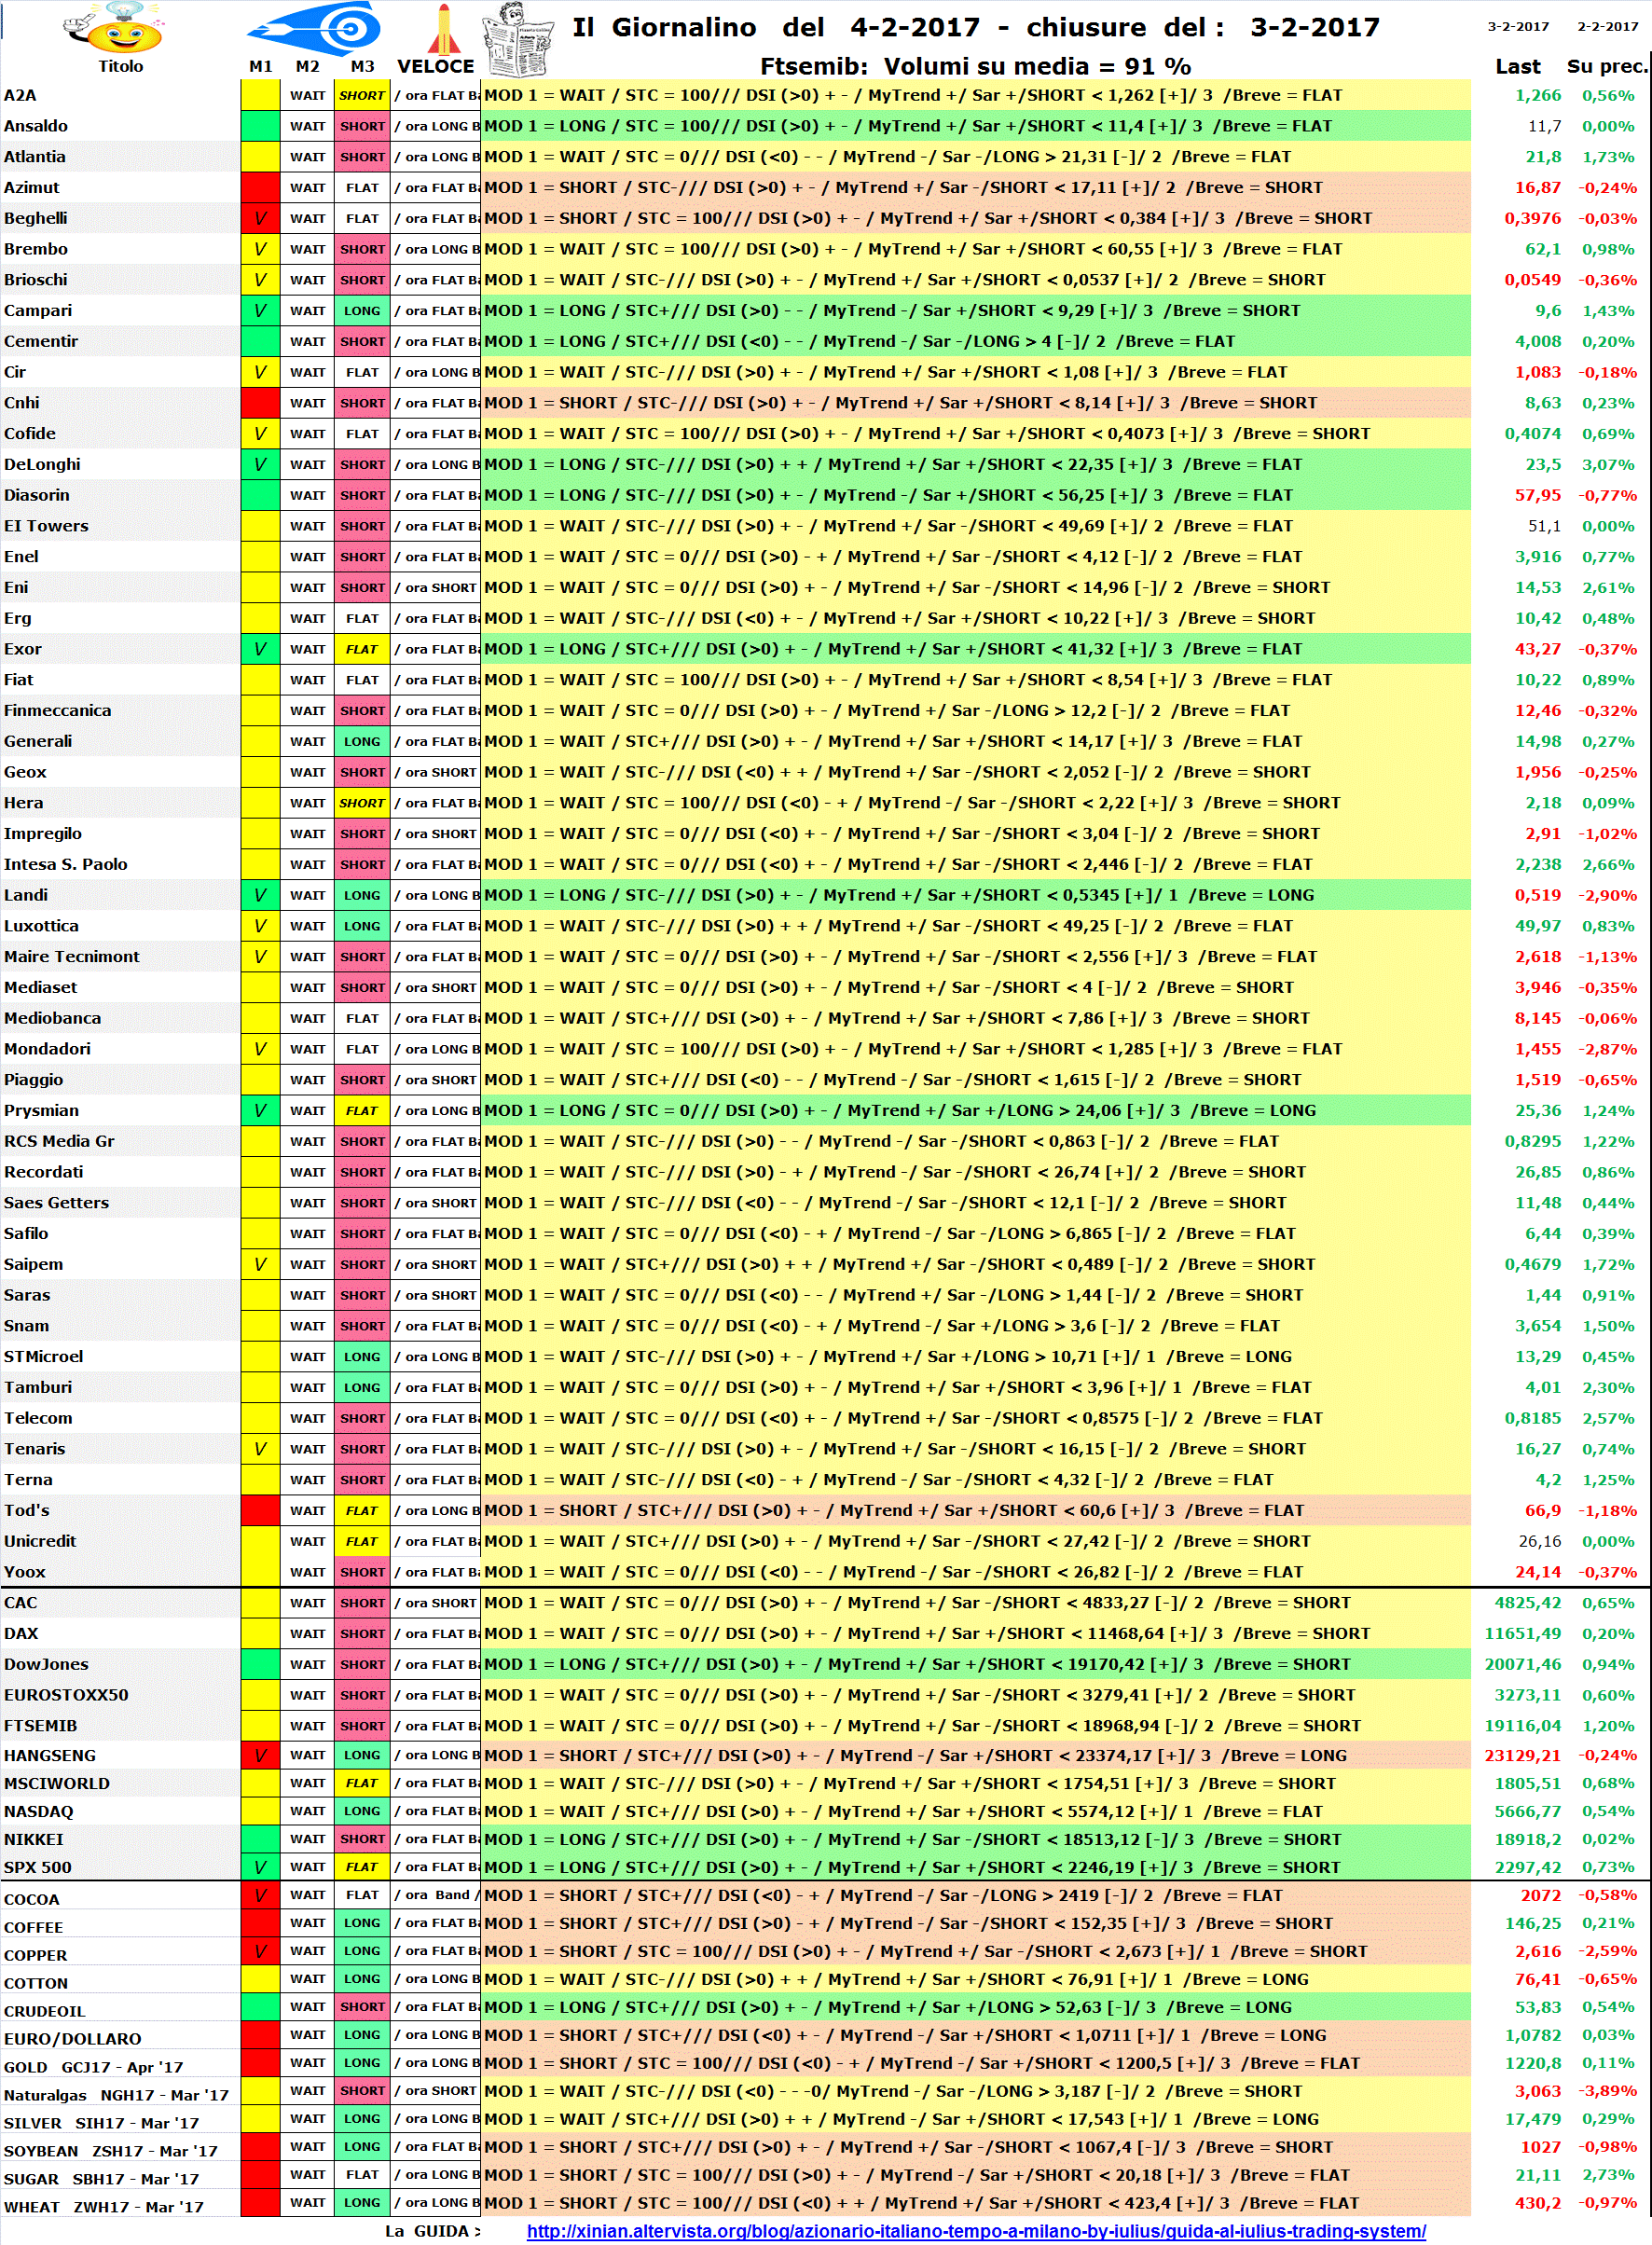This screenshot has height=2245, width=1652.
Task: Click the Prysmian title cell
Action: pyautogui.click(x=120, y=1110)
